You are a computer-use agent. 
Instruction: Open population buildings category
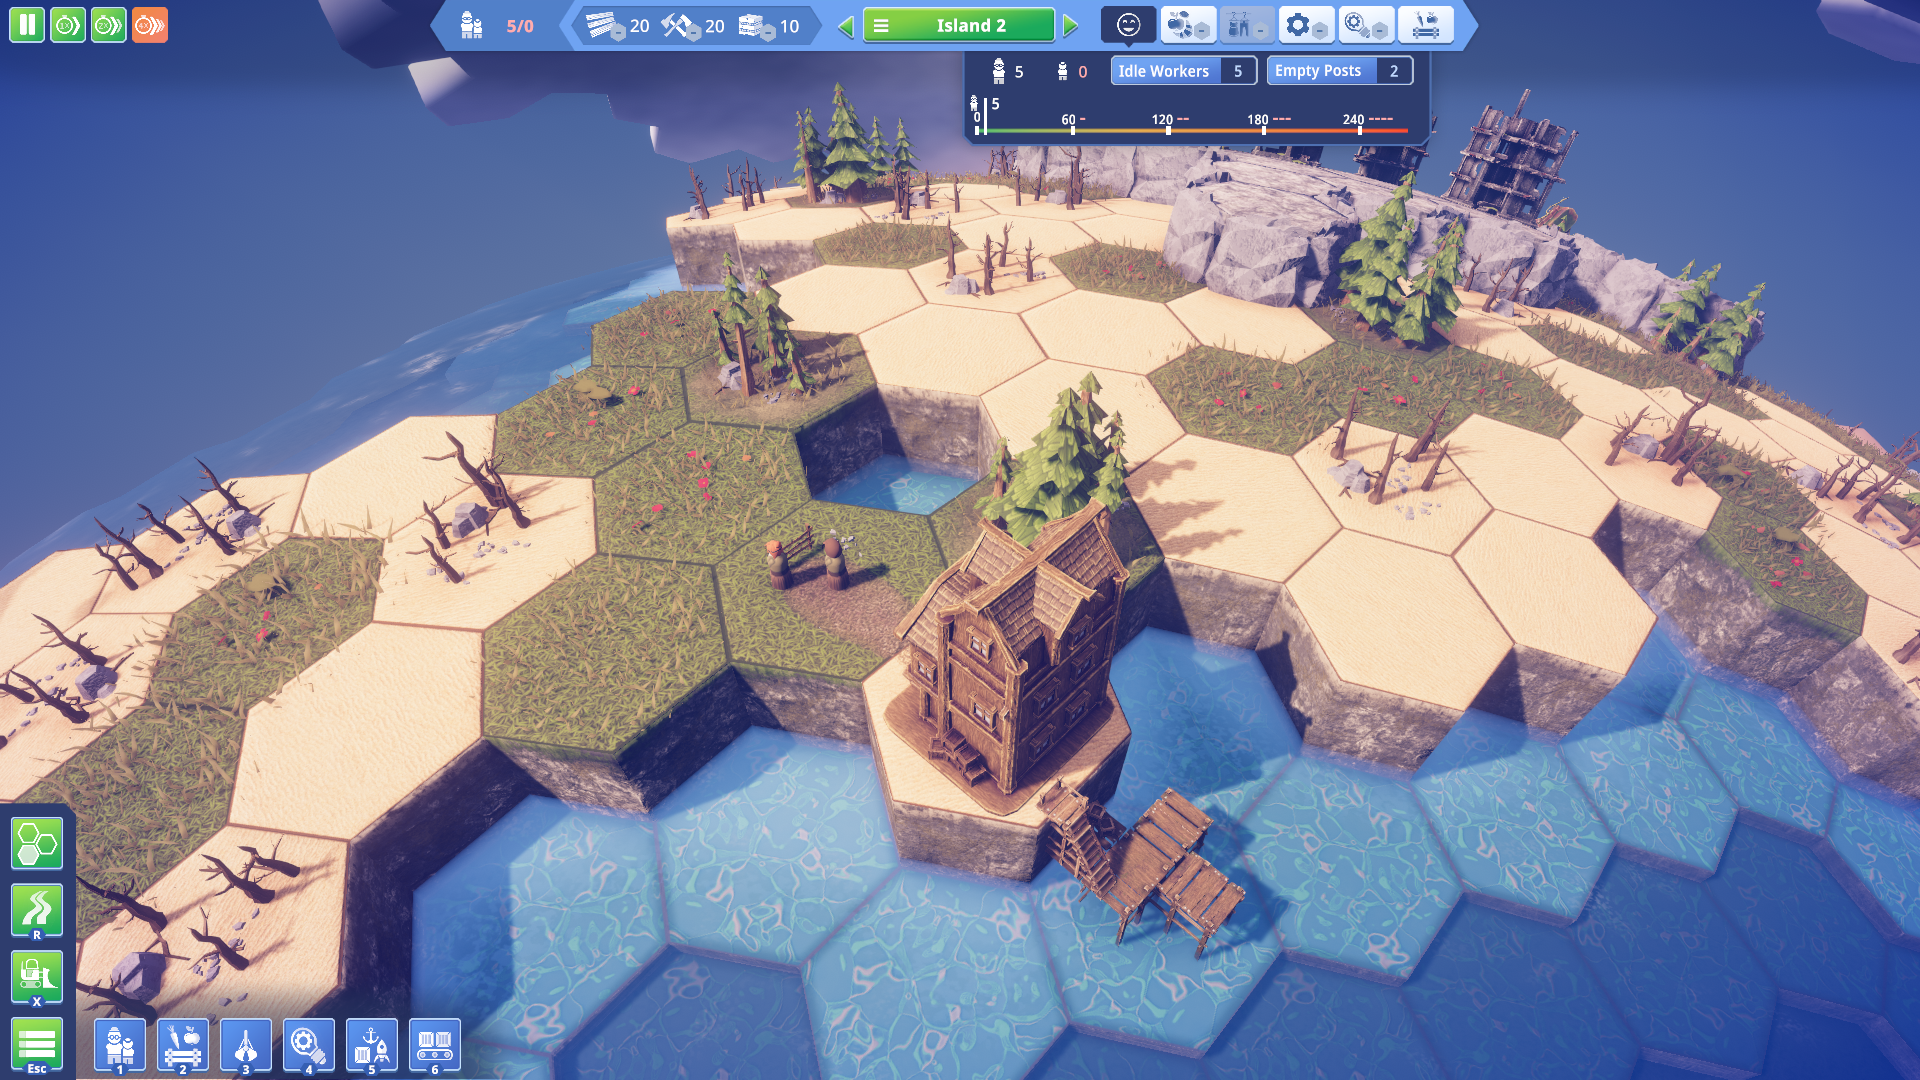click(x=120, y=1046)
